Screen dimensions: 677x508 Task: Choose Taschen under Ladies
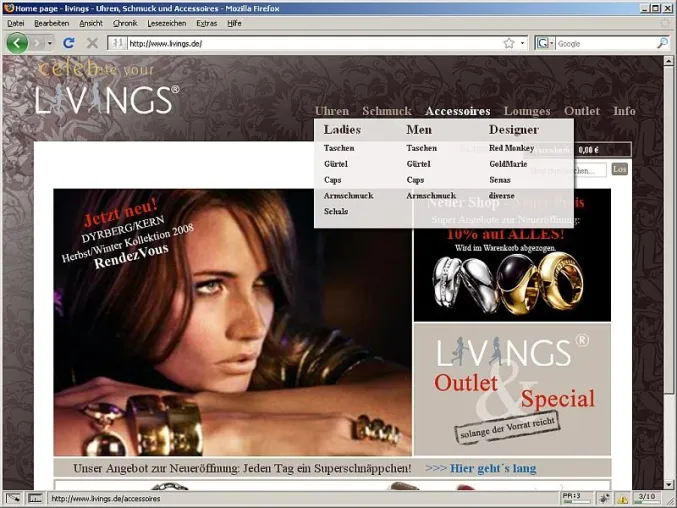tap(339, 148)
